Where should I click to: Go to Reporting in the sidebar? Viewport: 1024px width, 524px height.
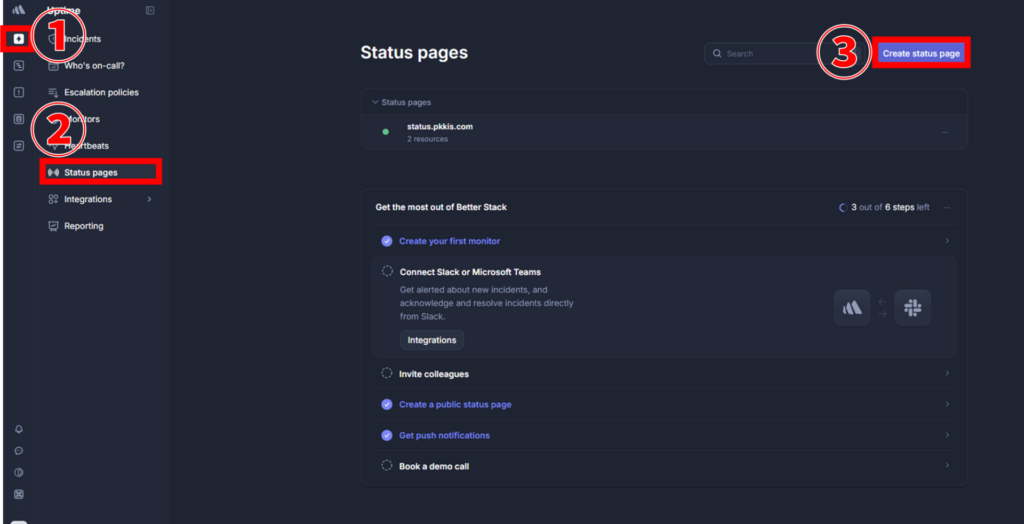point(83,226)
